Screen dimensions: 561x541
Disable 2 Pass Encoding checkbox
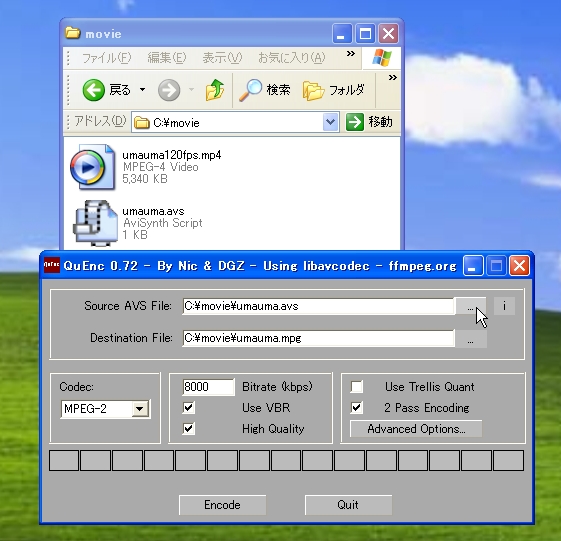(357, 408)
